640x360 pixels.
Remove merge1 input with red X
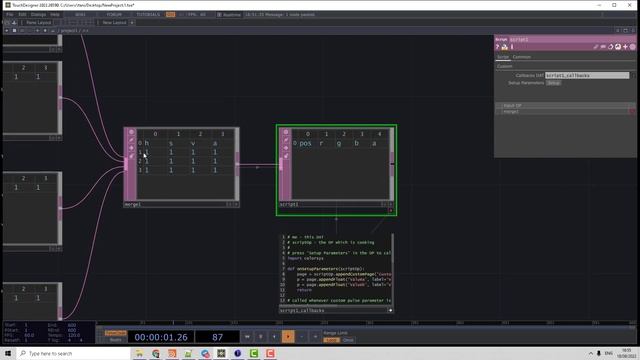point(632,111)
